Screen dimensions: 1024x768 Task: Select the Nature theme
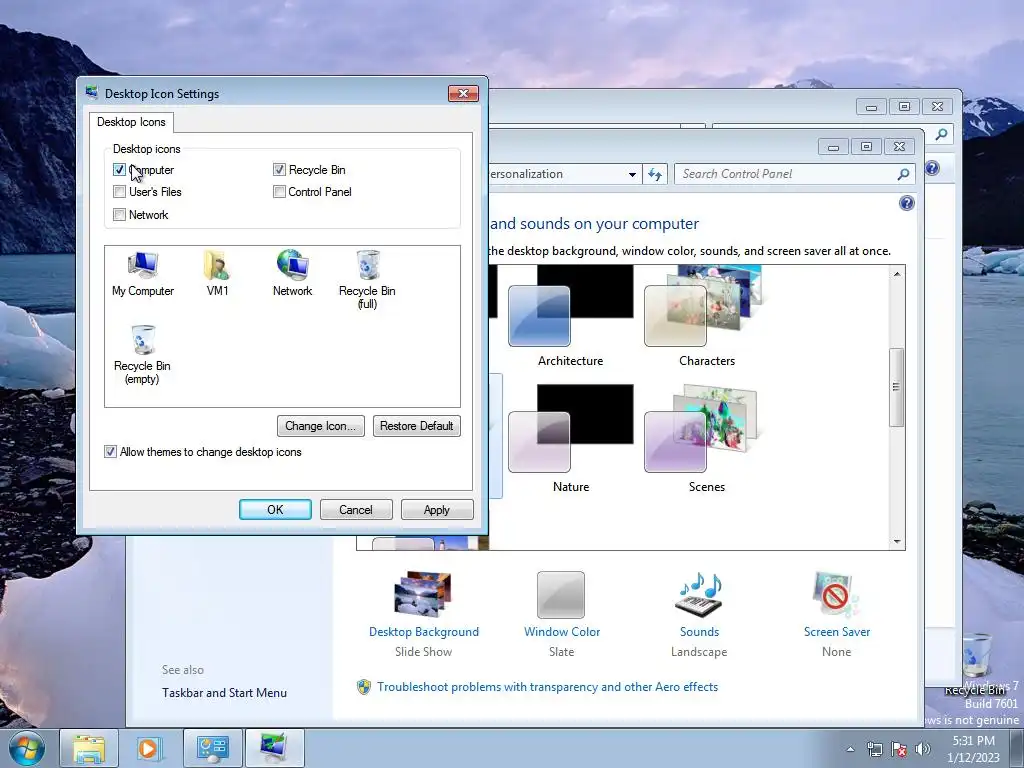pyautogui.click(x=570, y=439)
